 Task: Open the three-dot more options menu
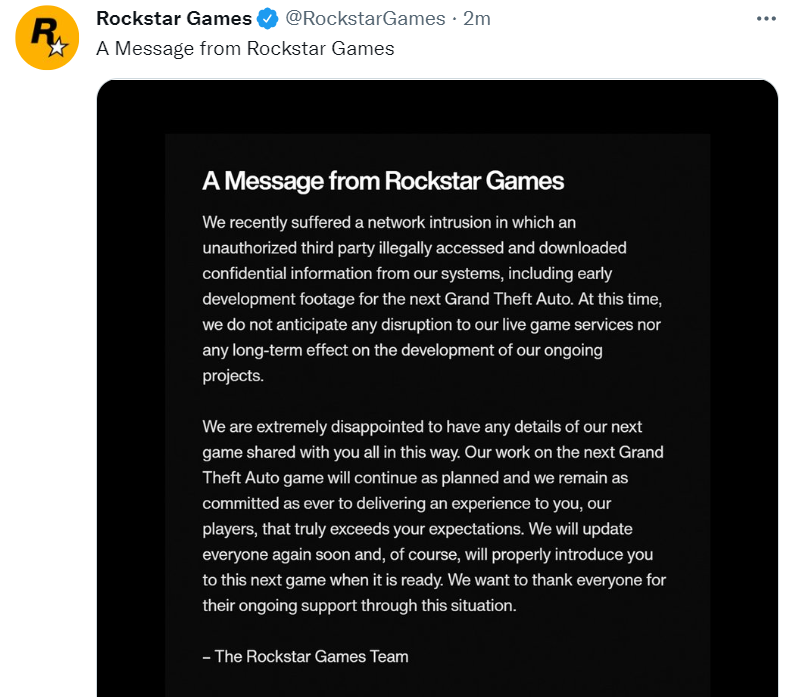tap(766, 19)
